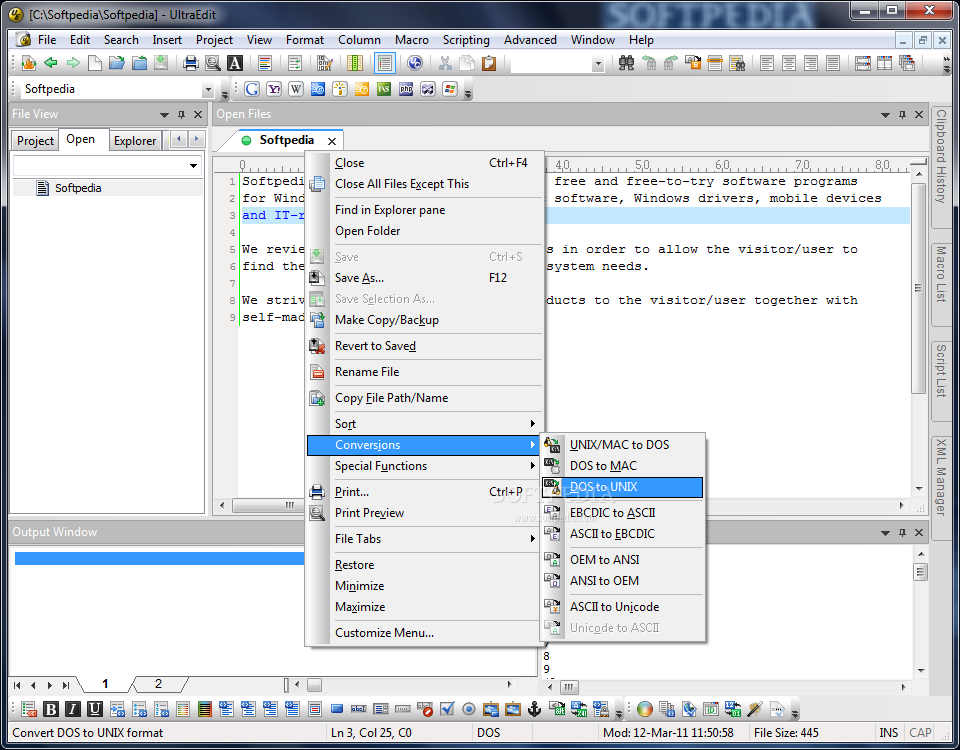Click the Paste clipboard icon in toolbar
960x750 pixels.
tap(489, 62)
